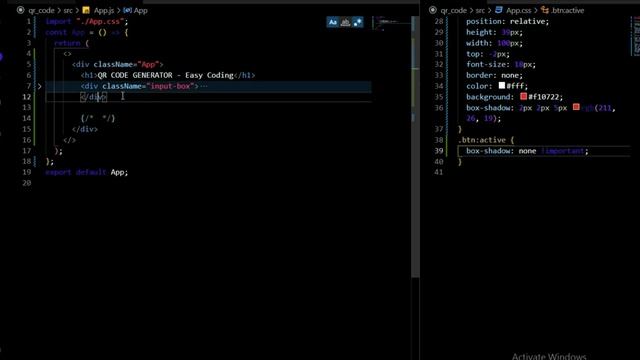640x360 pixels.
Task: Click the '.btn:active {' selector line
Action: click(486, 140)
